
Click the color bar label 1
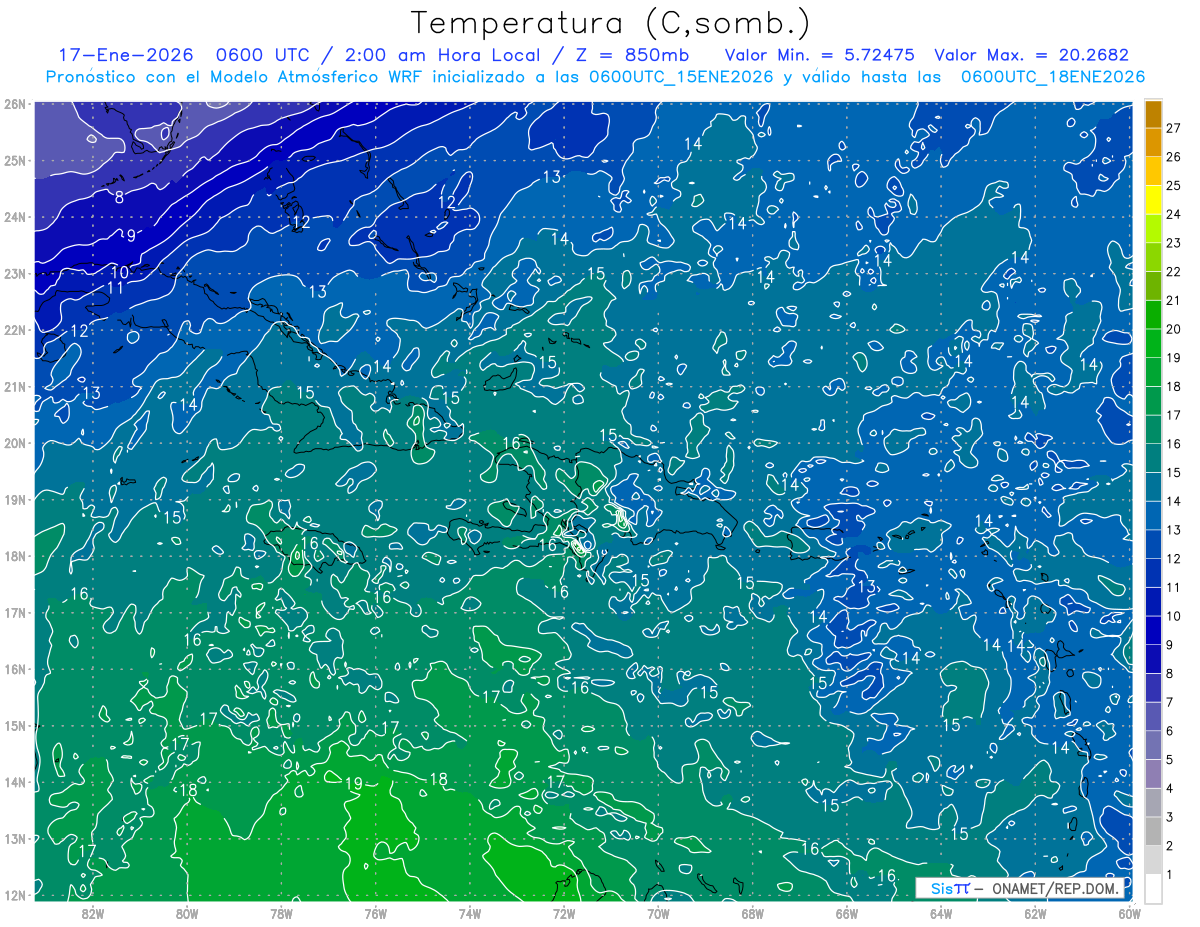(1170, 875)
